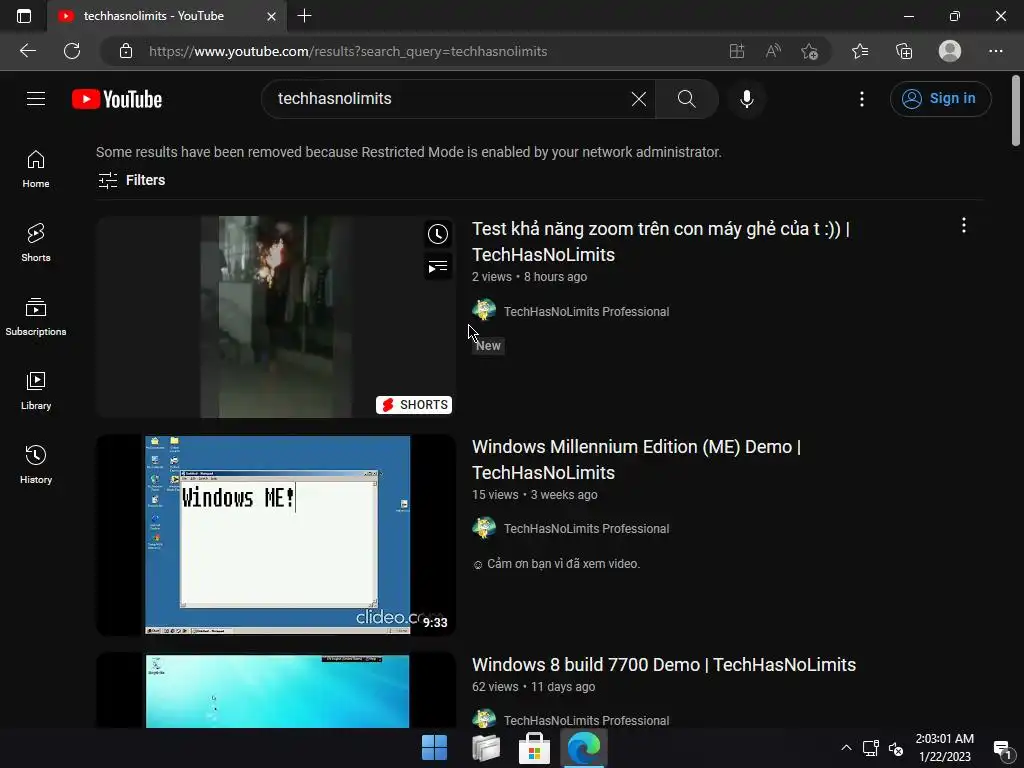Open Library in the sidebar
Image resolution: width=1024 pixels, height=768 pixels.
36,391
